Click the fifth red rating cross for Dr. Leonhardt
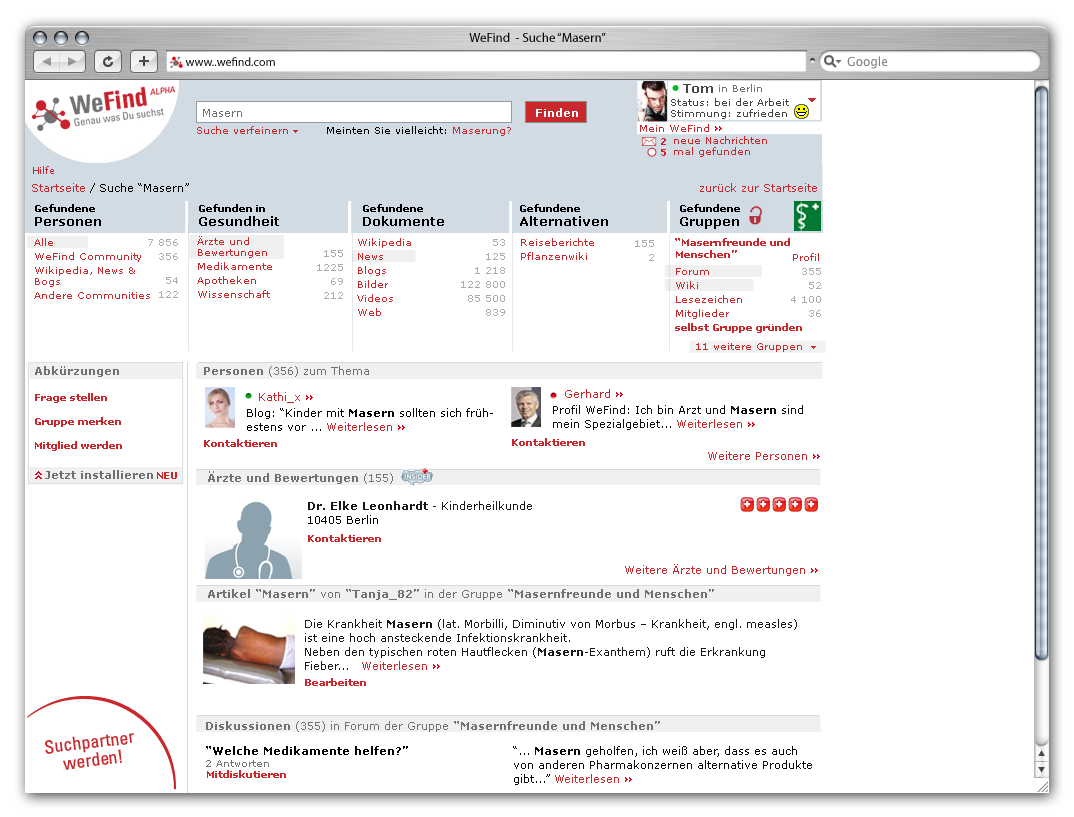Image resolution: width=1074 pixels, height=817 pixels. point(811,505)
